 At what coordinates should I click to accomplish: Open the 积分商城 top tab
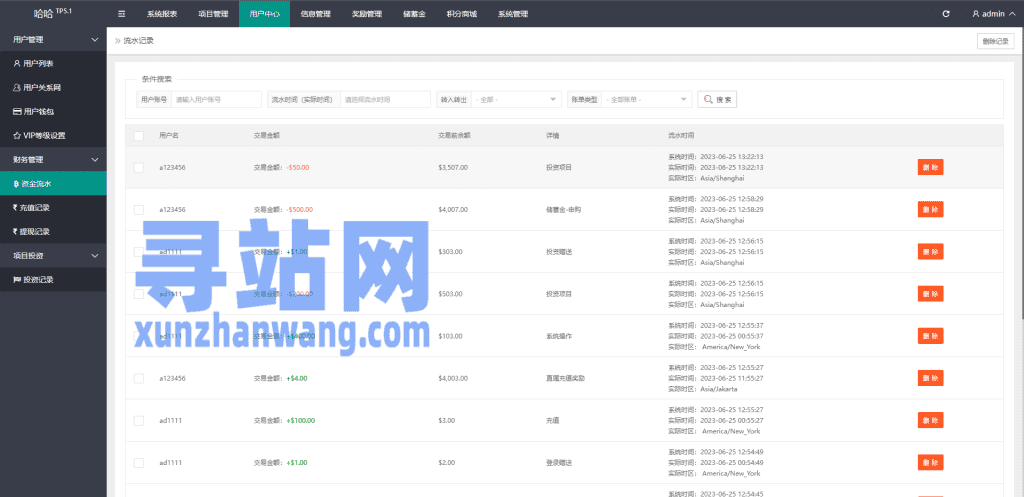click(x=462, y=14)
